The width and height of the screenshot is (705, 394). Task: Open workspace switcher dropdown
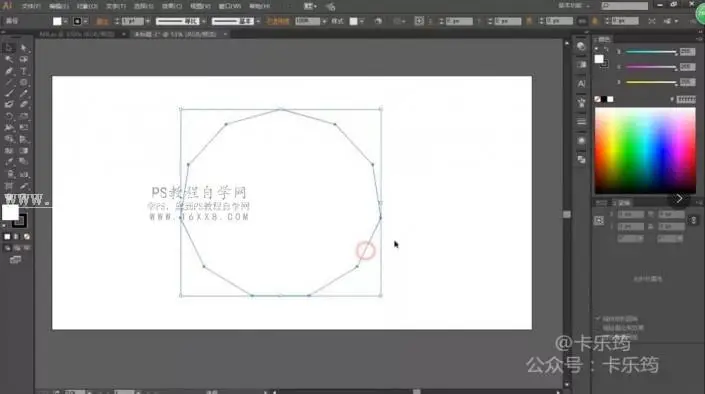[575, 6]
